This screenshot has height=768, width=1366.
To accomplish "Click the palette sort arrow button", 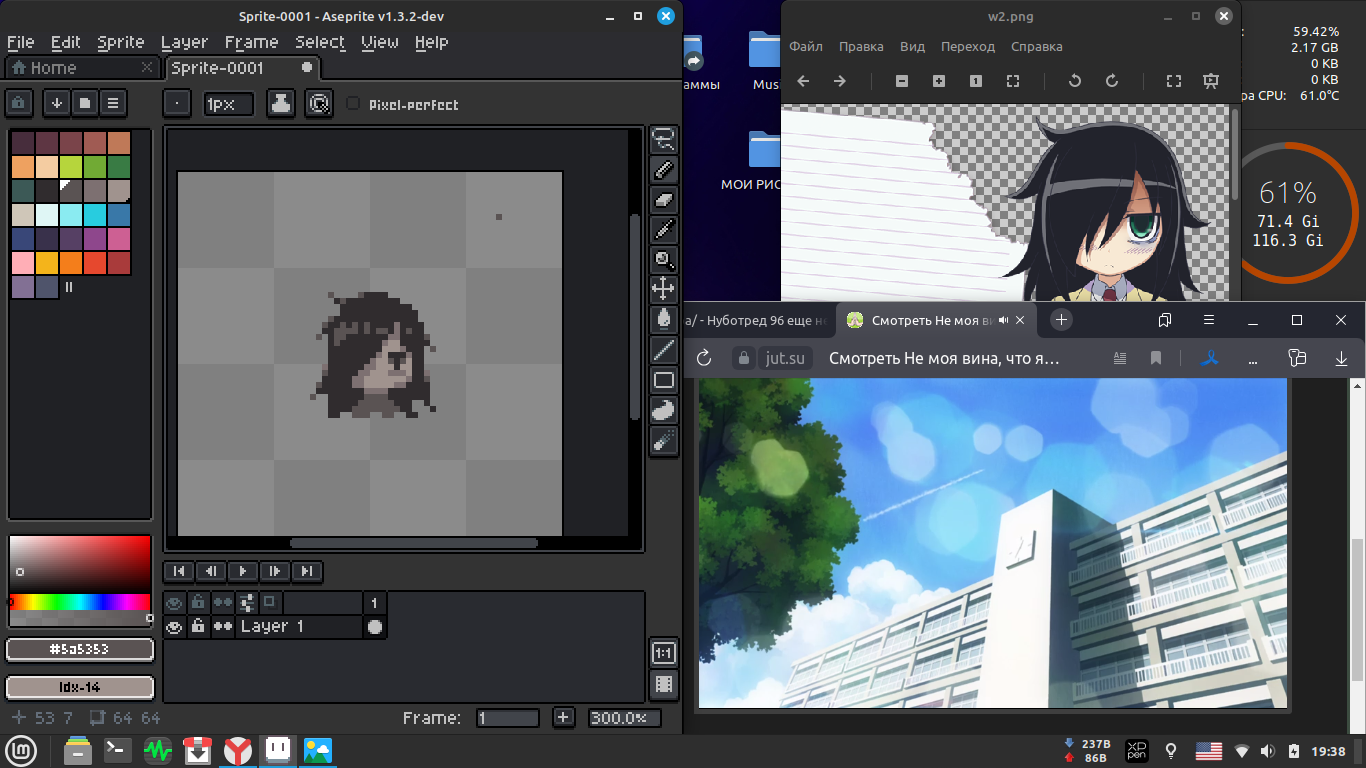I will (57, 103).
